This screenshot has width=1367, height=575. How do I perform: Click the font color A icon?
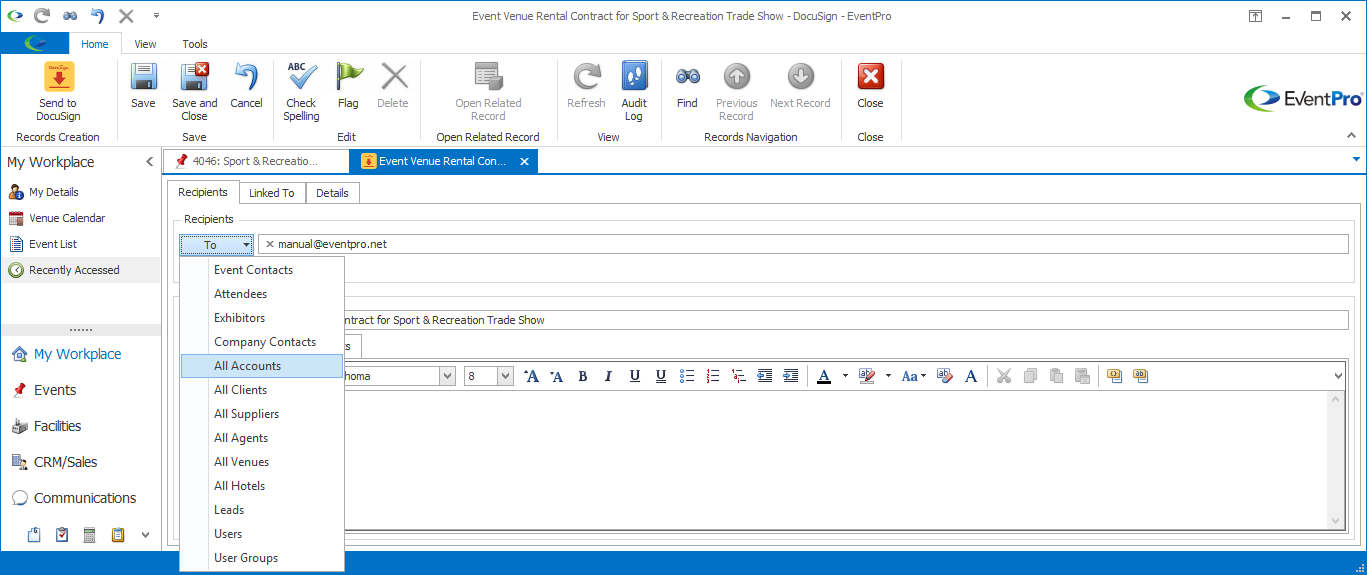tap(824, 376)
